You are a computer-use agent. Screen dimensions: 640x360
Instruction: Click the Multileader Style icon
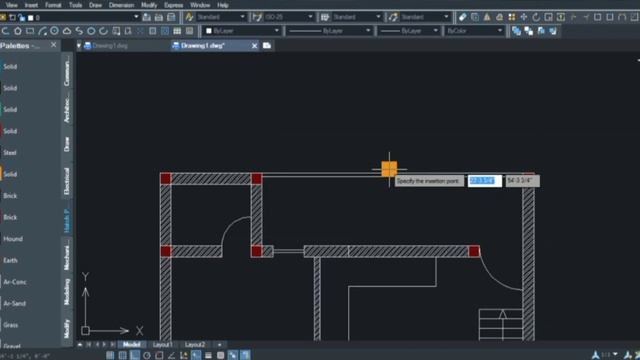(x=393, y=17)
